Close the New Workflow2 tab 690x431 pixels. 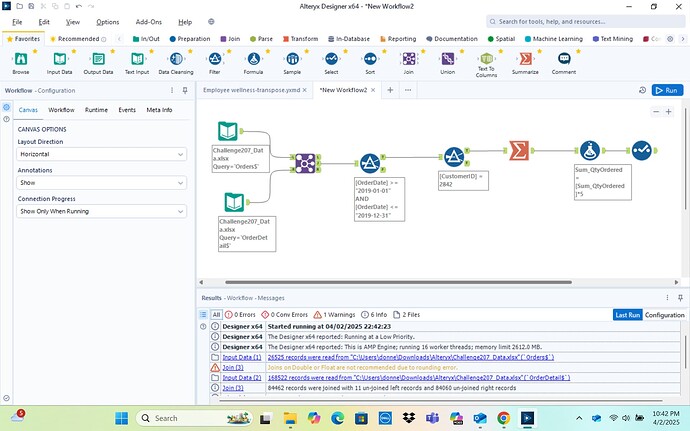(373, 90)
